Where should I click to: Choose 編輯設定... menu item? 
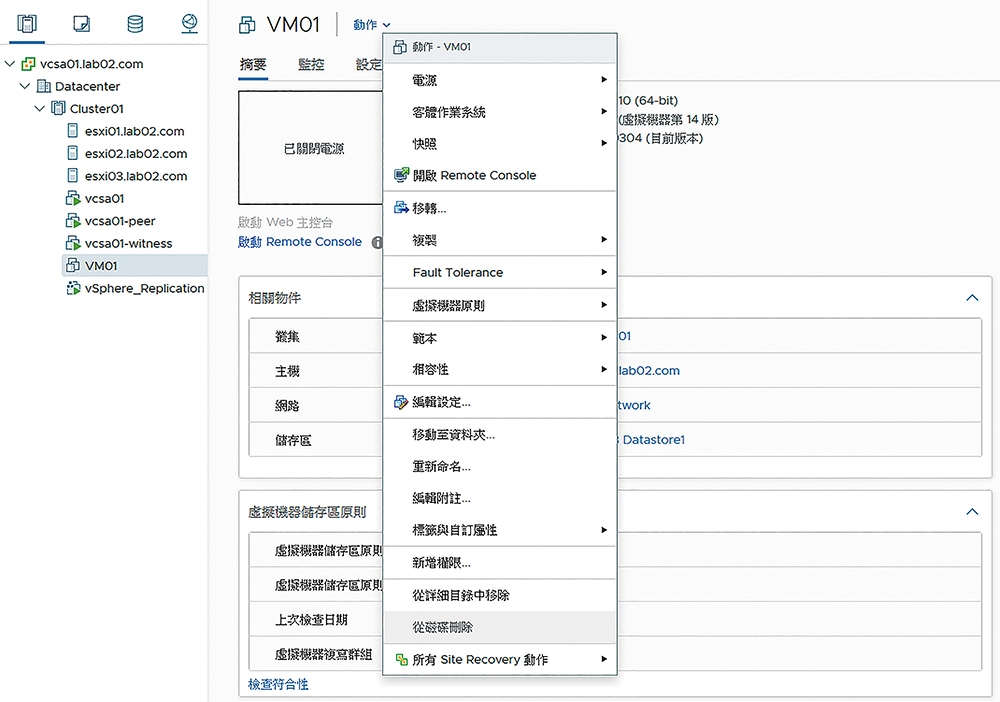click(x=499, y=402)
